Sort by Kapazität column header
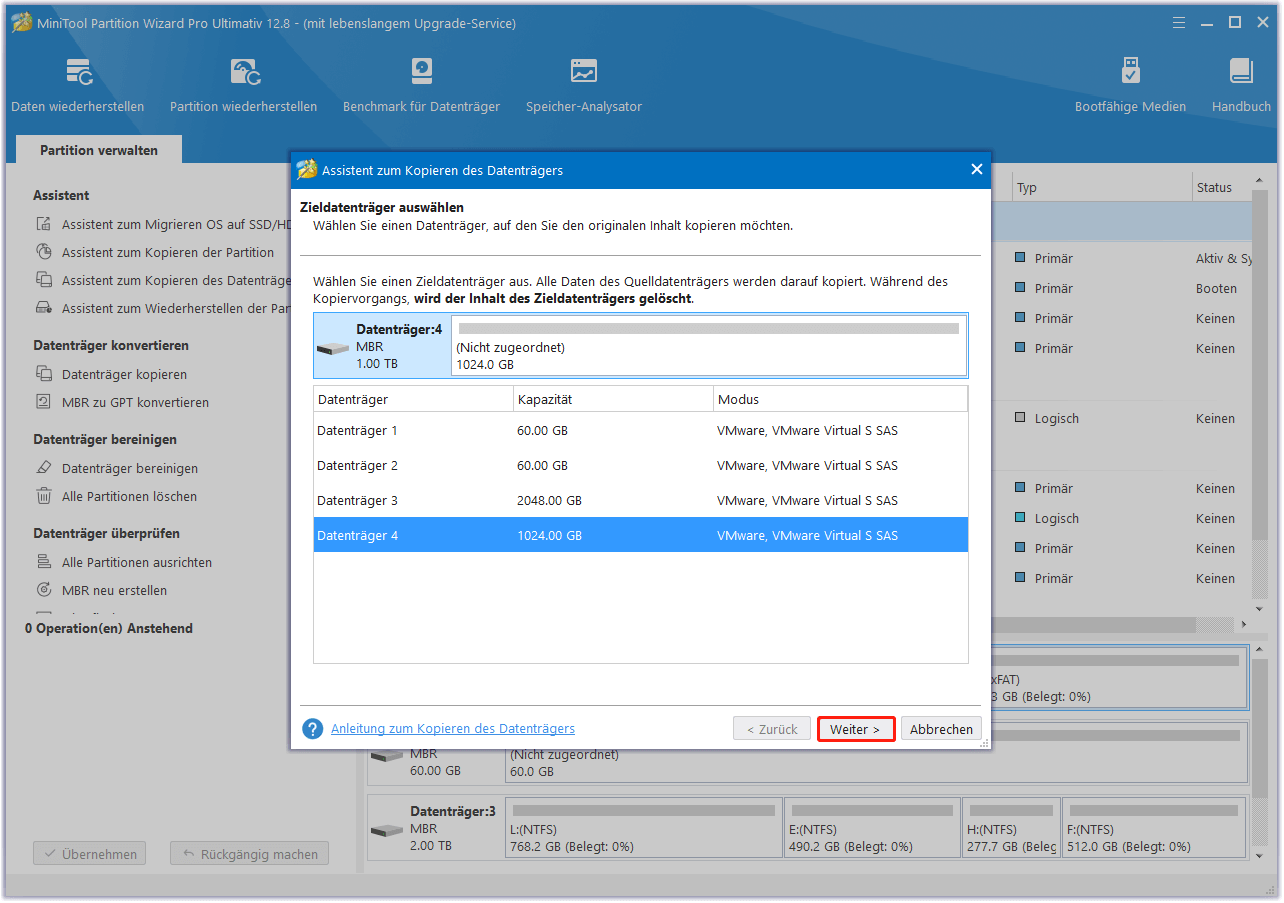This screenshot has height=903, width=1284. click(613, 399)
